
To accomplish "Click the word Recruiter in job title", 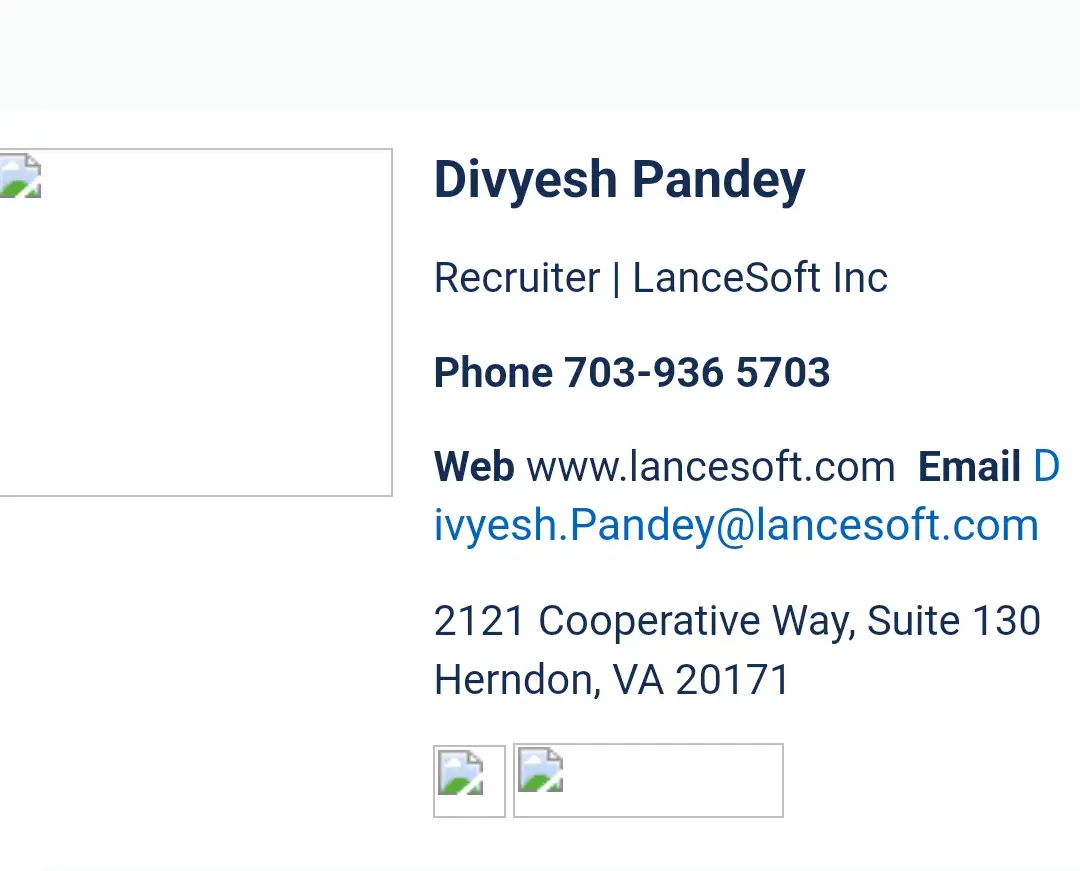I will click(x=517, y=278).
